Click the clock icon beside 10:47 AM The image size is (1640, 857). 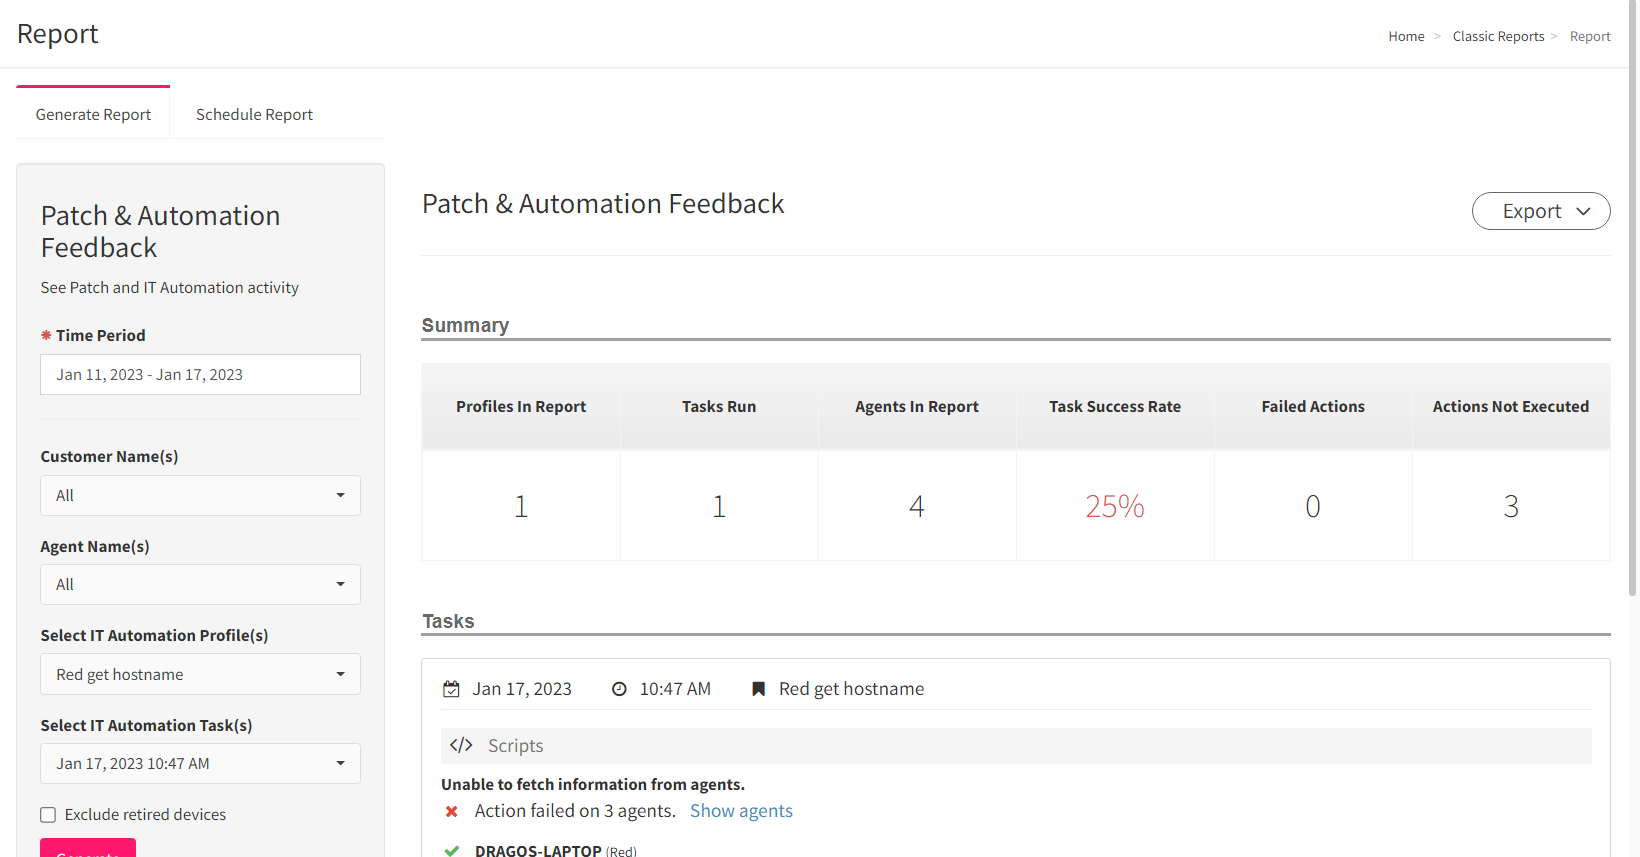click(619, 689)
